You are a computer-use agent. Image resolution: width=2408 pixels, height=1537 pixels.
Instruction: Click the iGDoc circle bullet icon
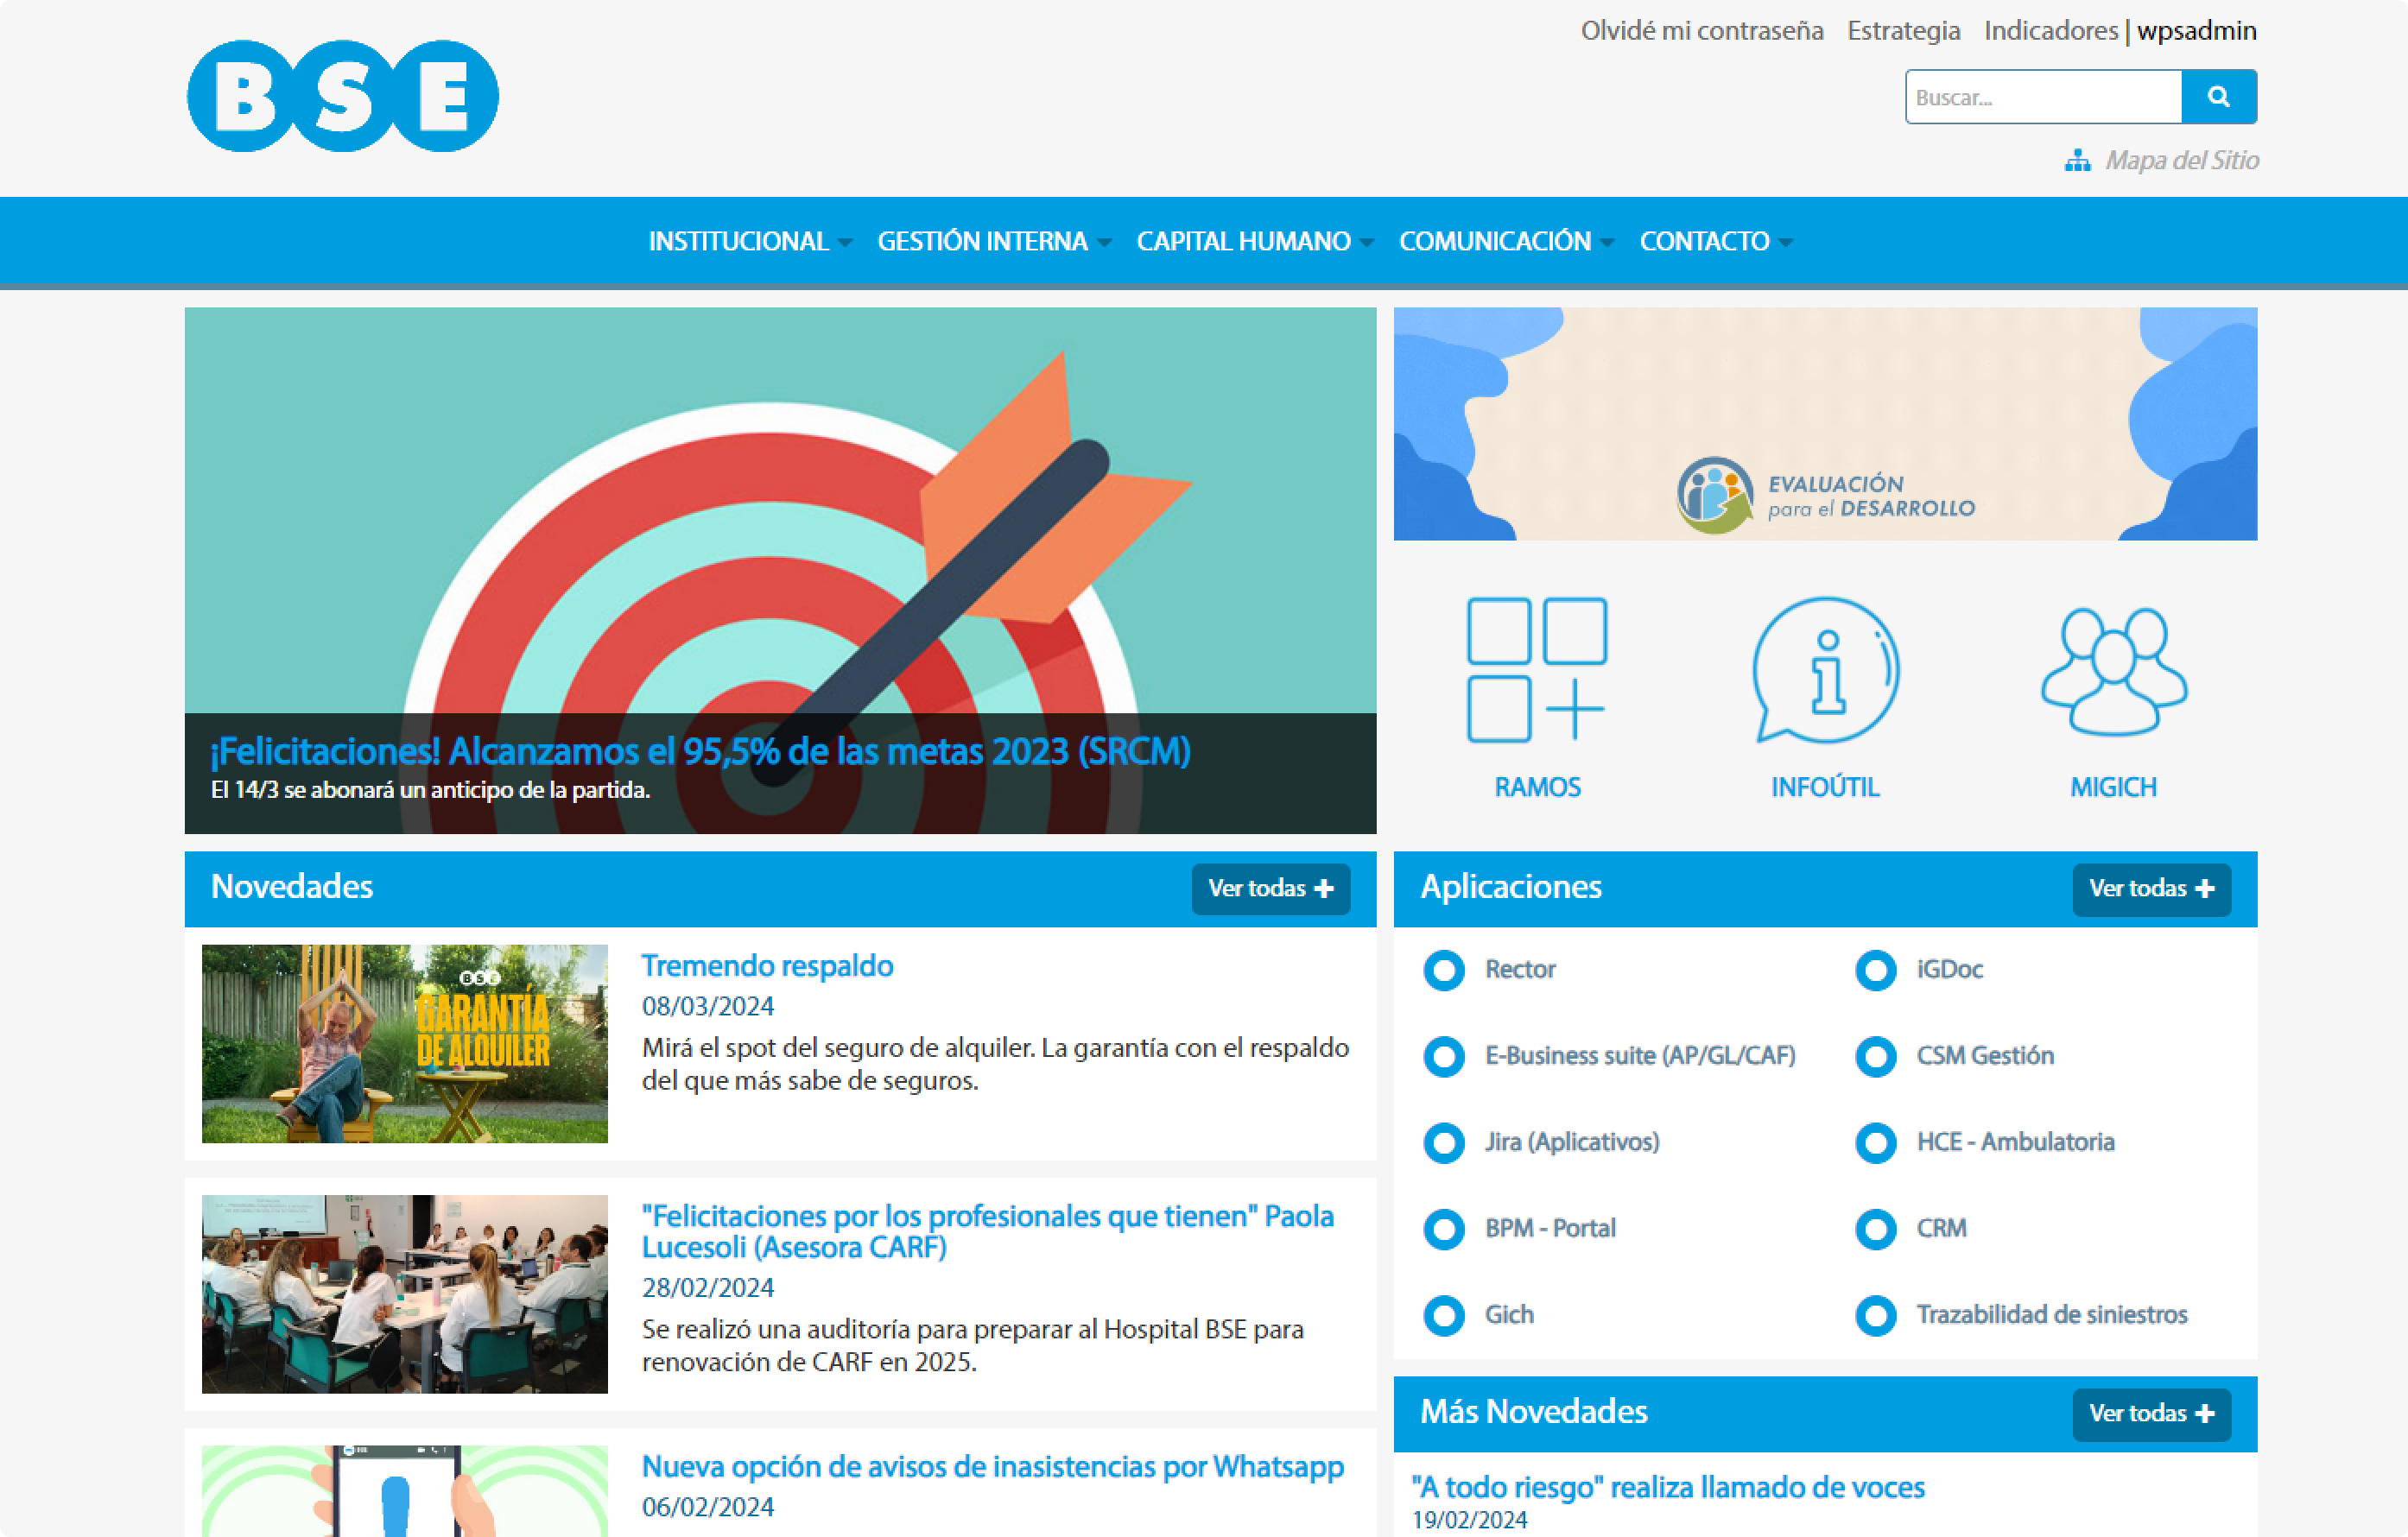pos(1875,970)
